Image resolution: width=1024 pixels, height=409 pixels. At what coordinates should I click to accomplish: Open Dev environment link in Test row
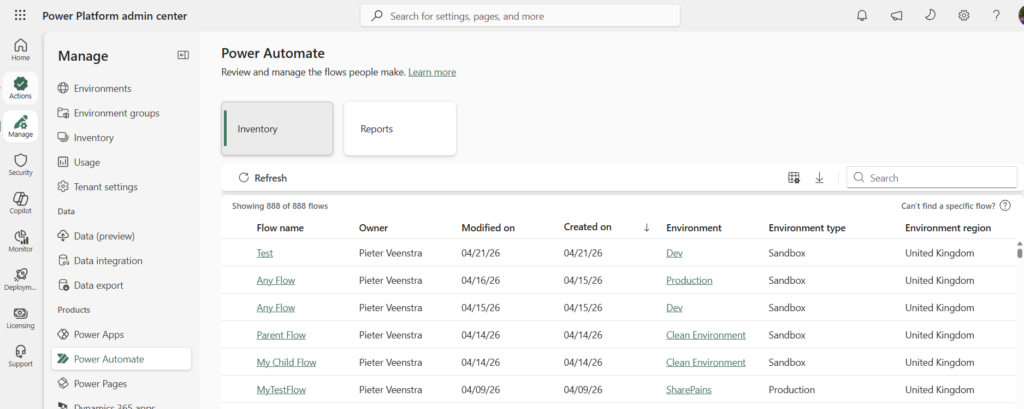674,253
